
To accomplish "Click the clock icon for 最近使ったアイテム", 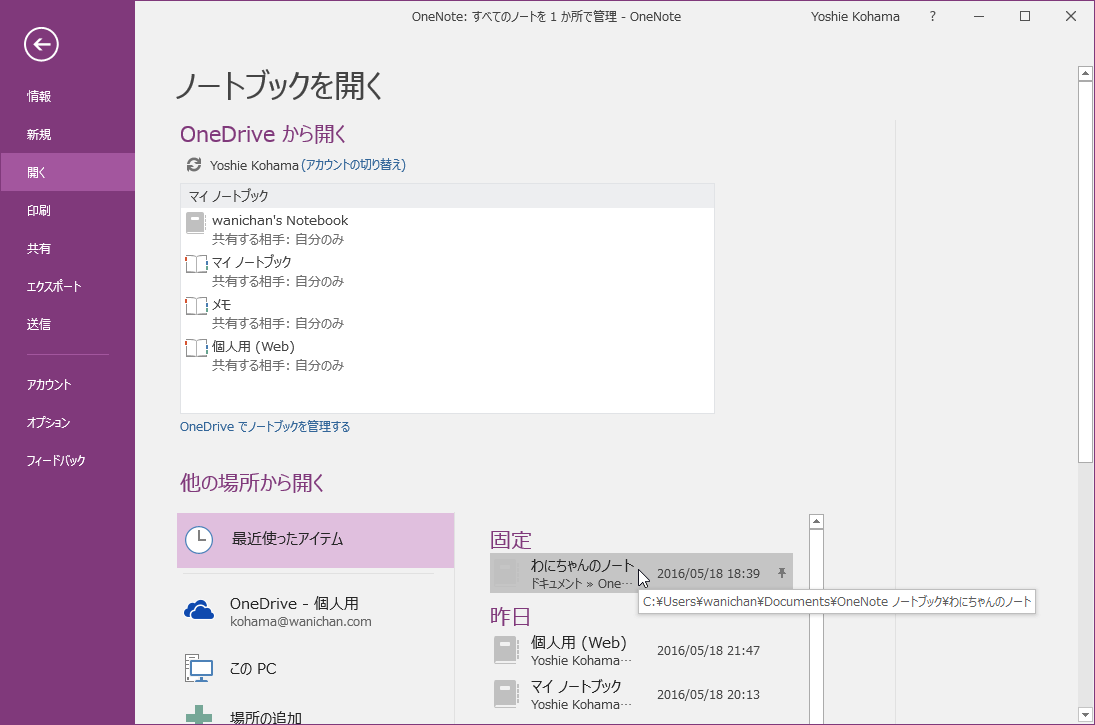I will pos(199,540).
